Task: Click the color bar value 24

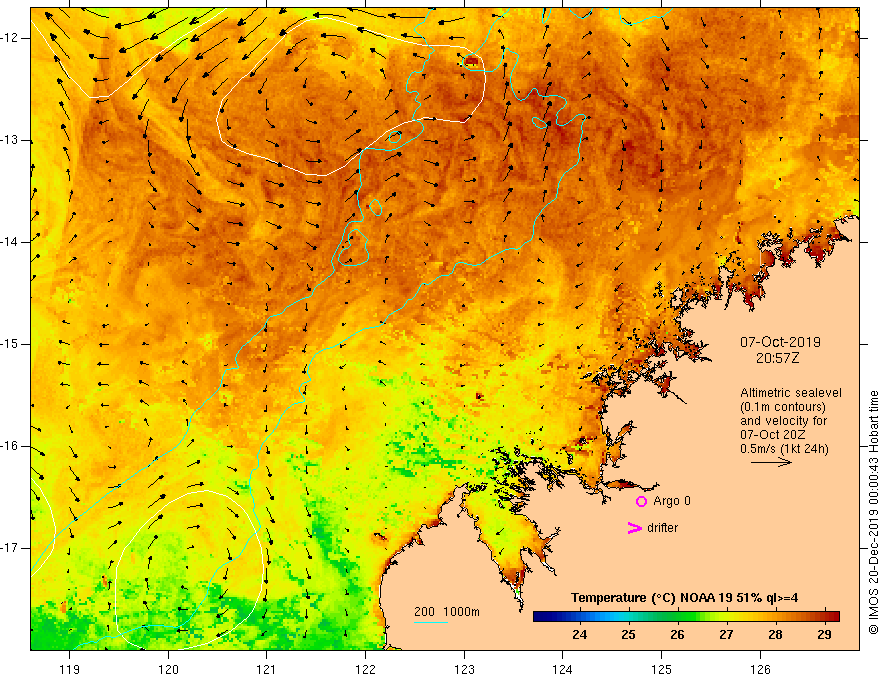Action: (579, 635)
